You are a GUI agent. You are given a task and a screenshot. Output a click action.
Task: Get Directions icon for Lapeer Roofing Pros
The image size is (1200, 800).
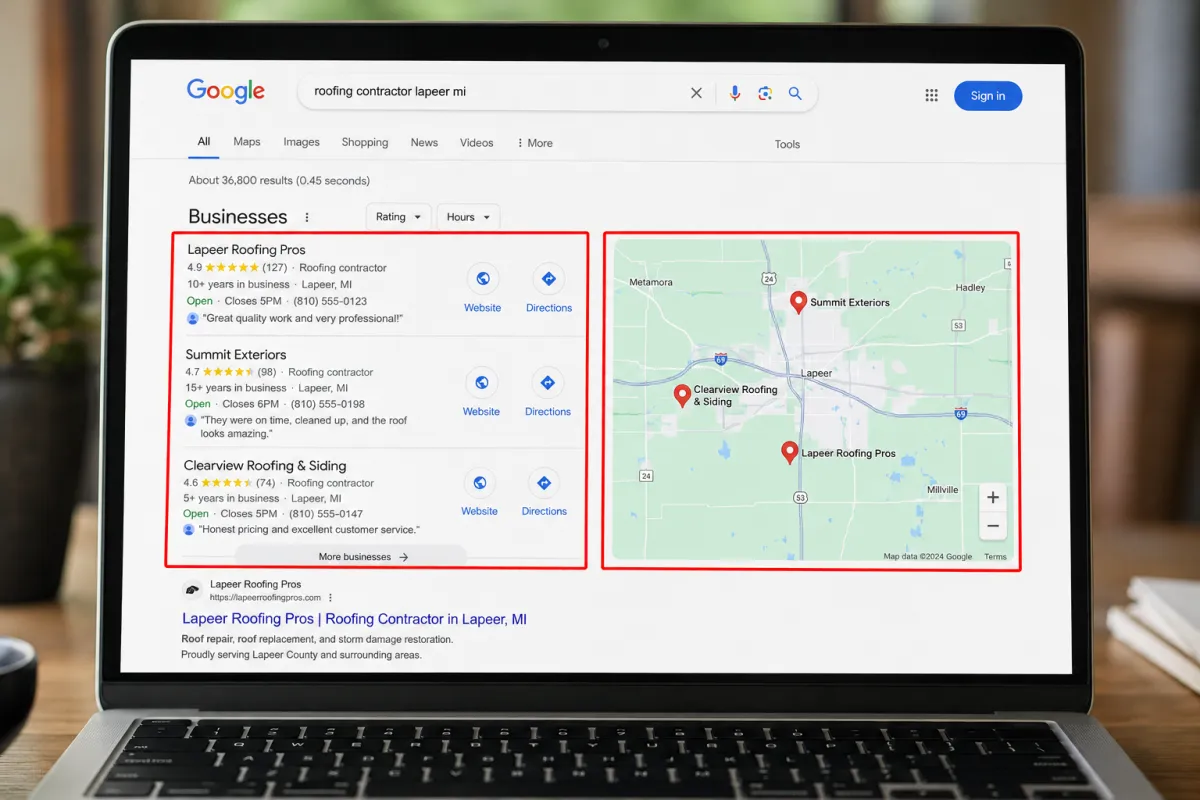click(x=548, y=279)
